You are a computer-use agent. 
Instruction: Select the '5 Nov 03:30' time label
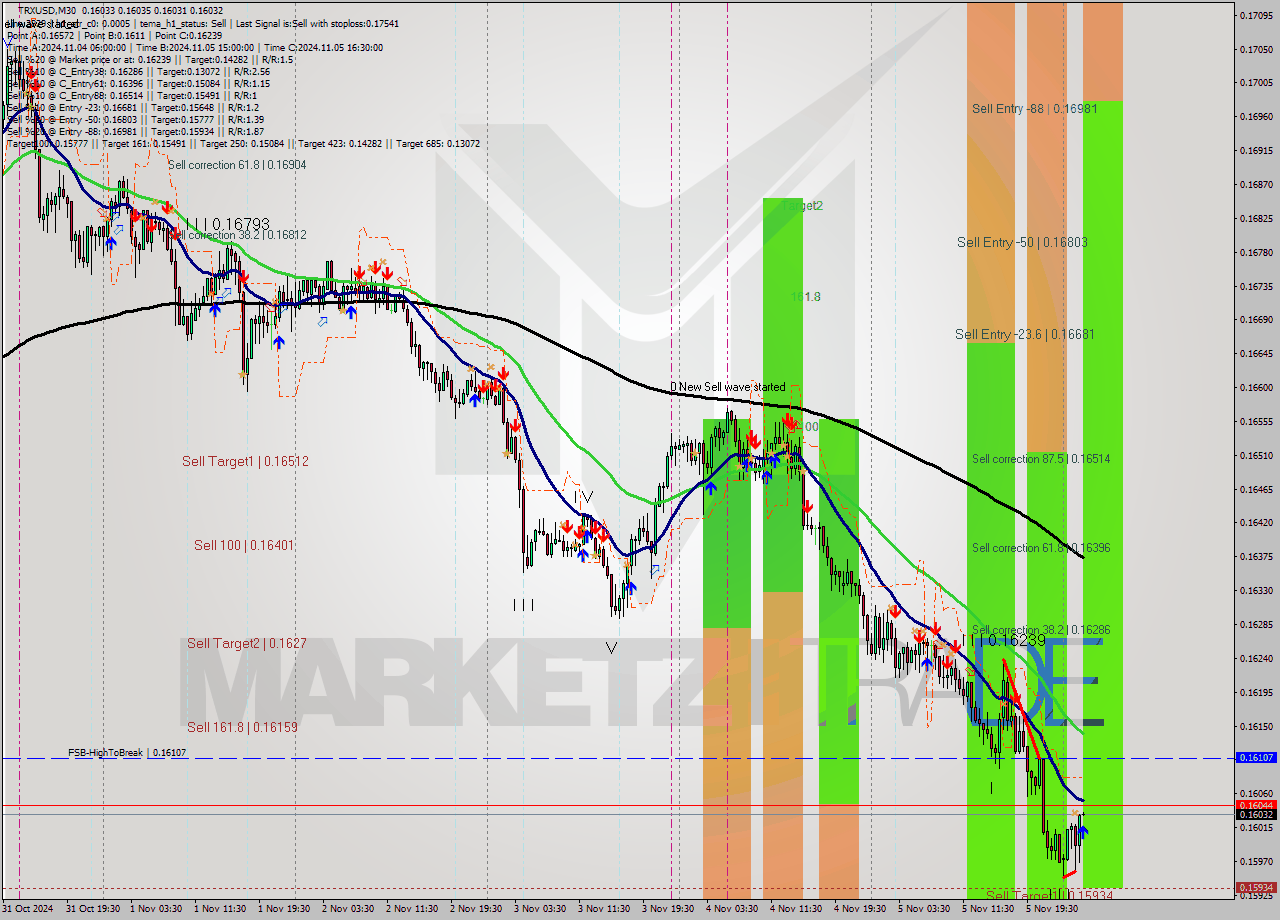click(x=923, y=909)
